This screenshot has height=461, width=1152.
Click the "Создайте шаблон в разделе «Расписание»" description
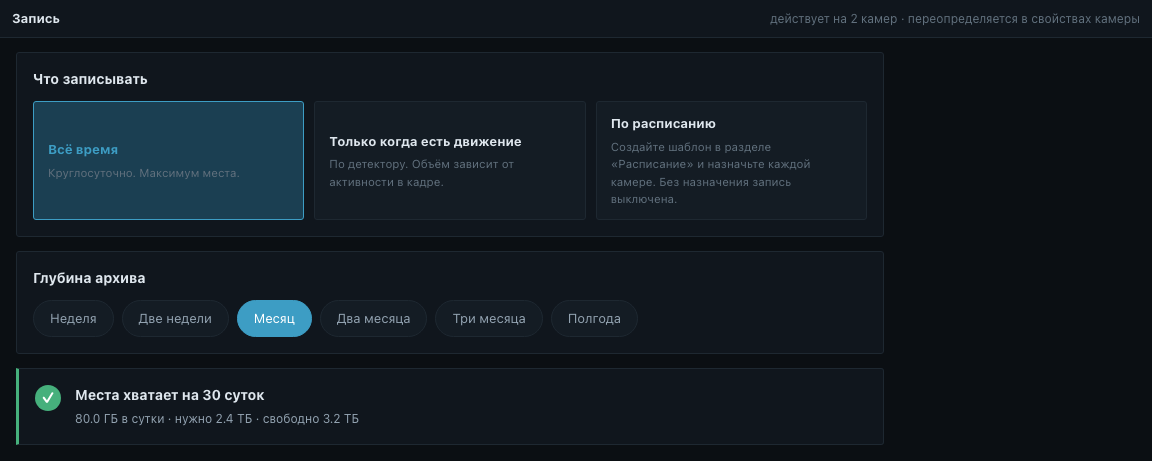point(710,173)
